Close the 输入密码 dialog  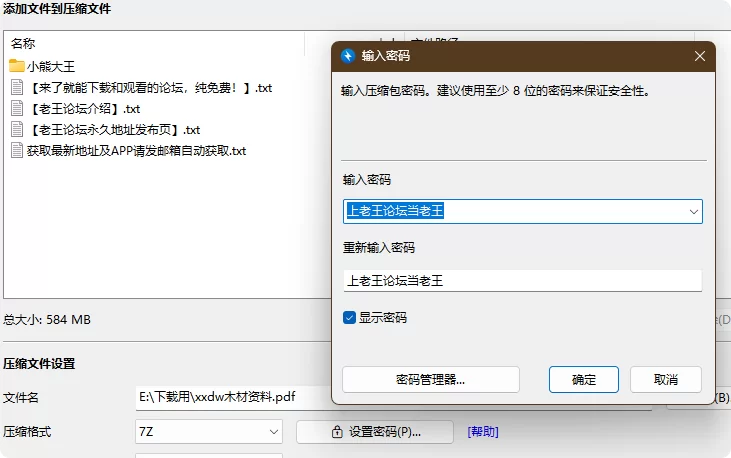pos(699,56)
